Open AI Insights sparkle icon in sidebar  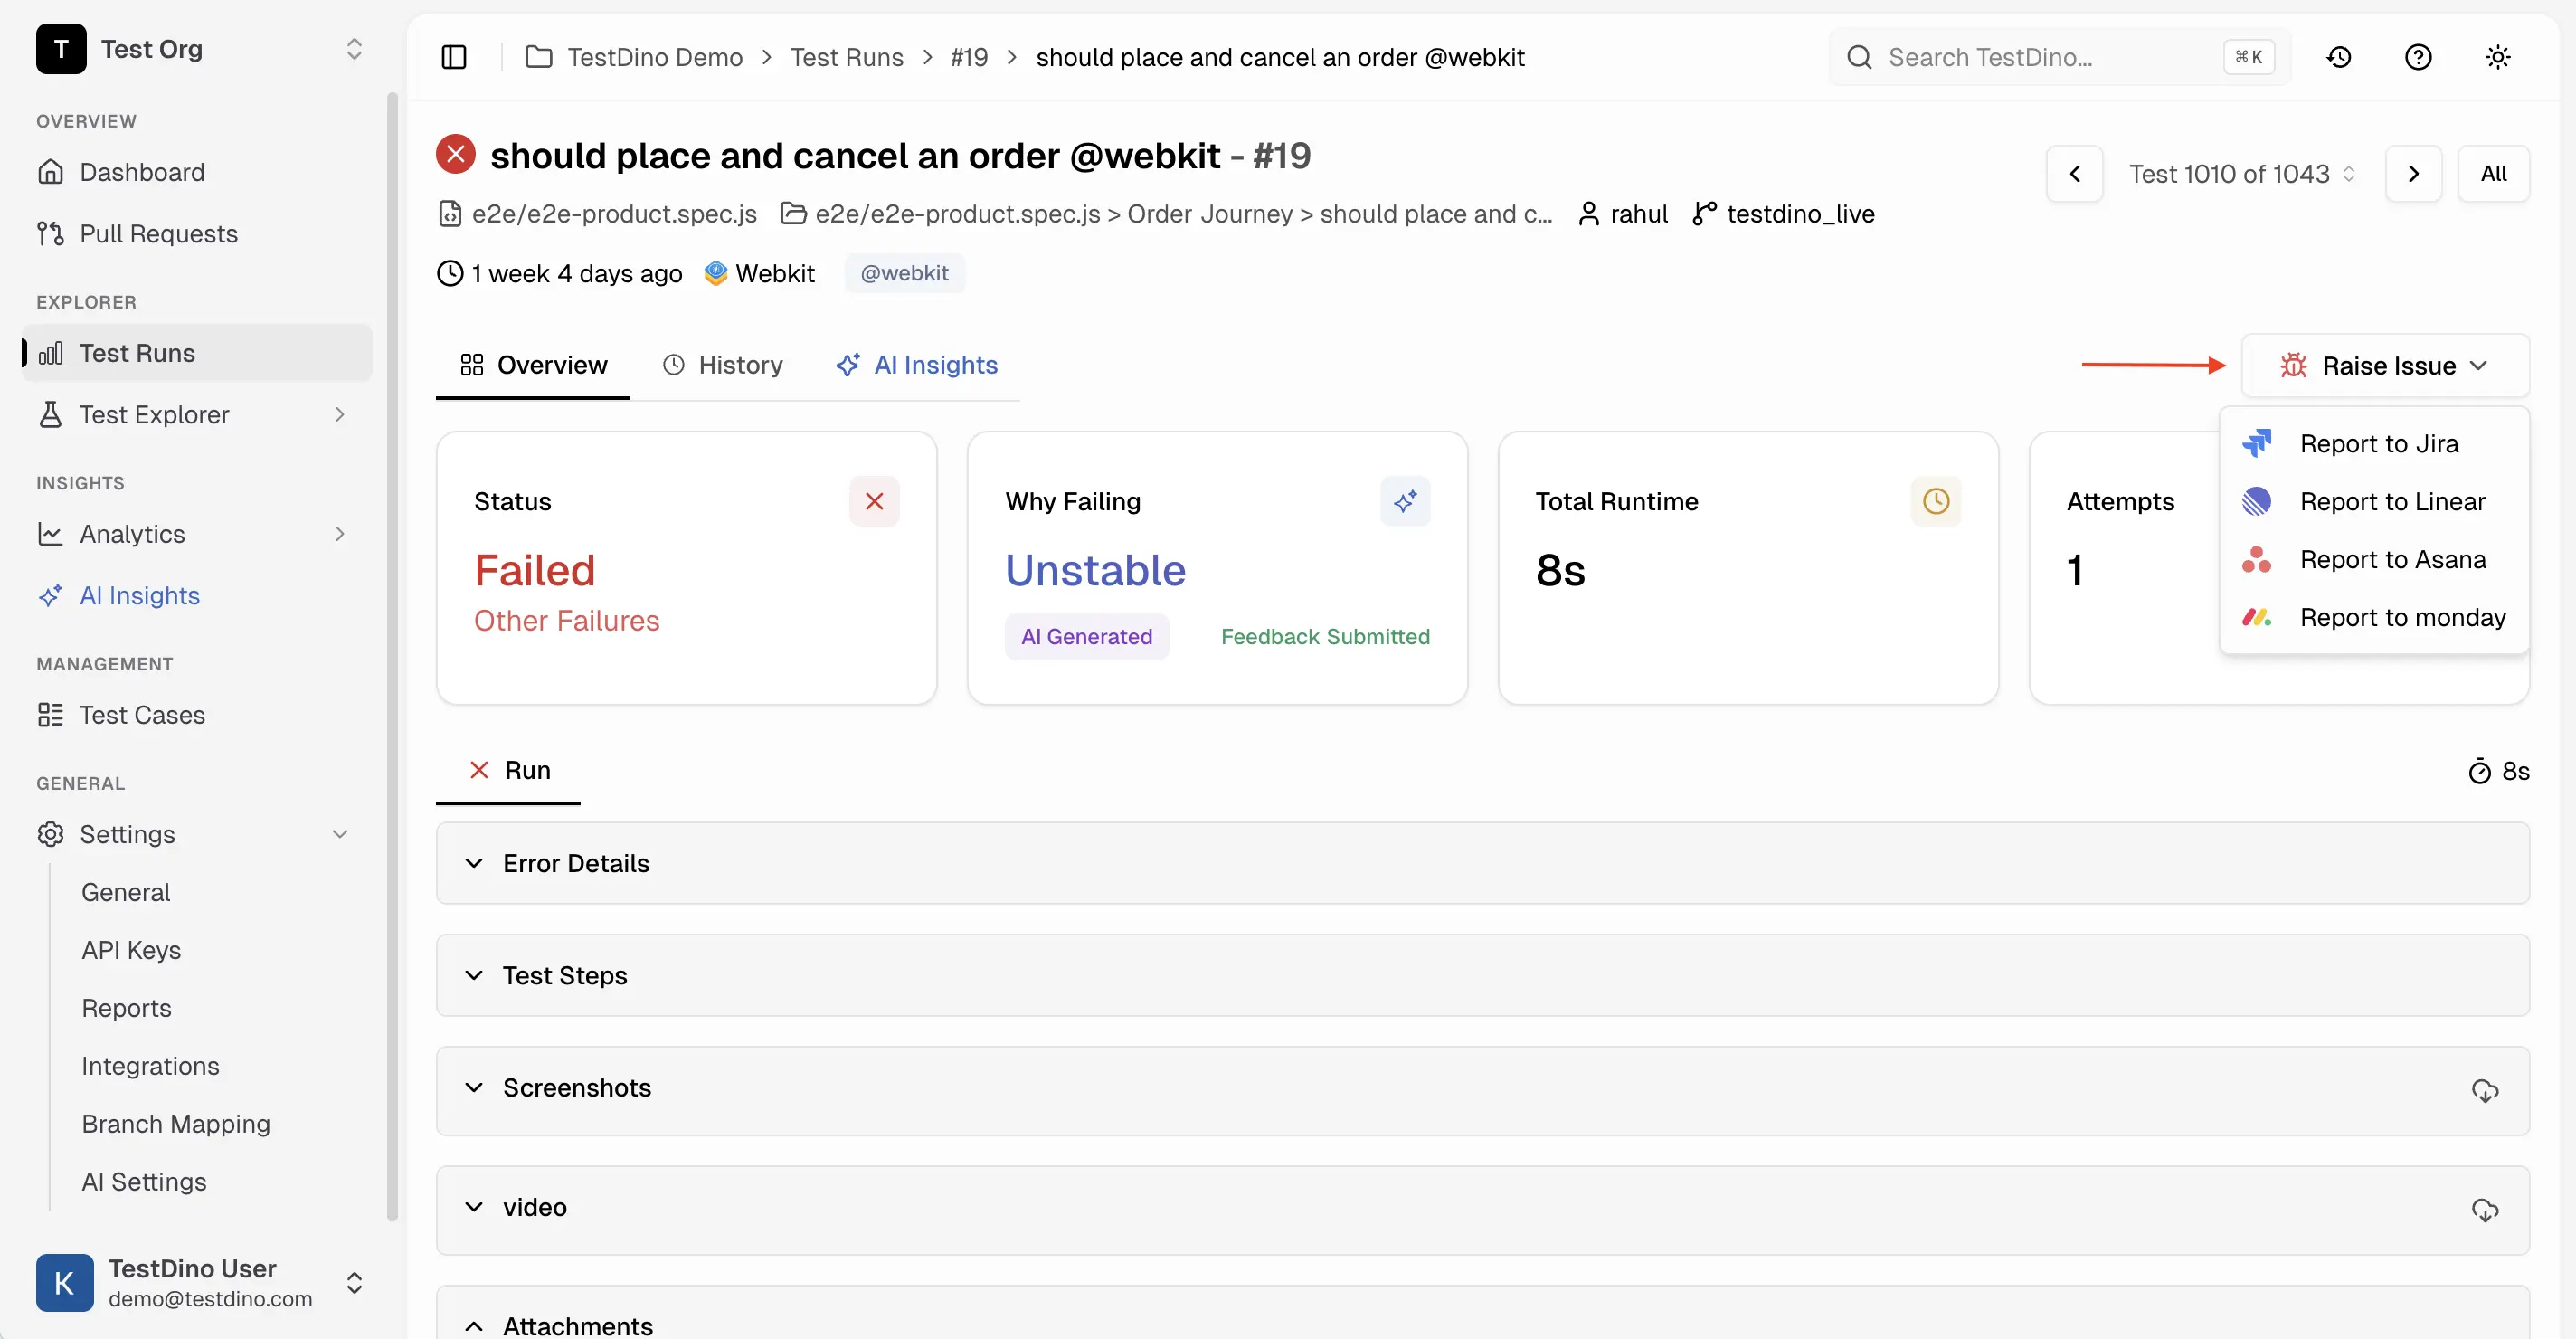click(x=51, y=595)
